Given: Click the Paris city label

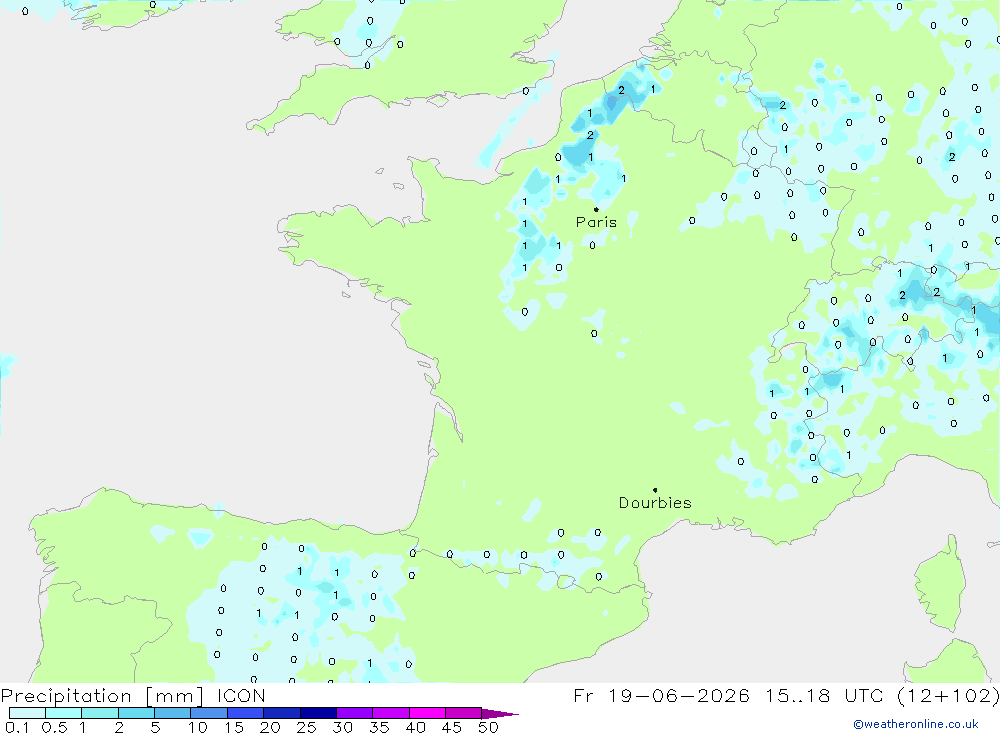Looking at the screenshot, I should pyautogui.click(x=596, y=222).
